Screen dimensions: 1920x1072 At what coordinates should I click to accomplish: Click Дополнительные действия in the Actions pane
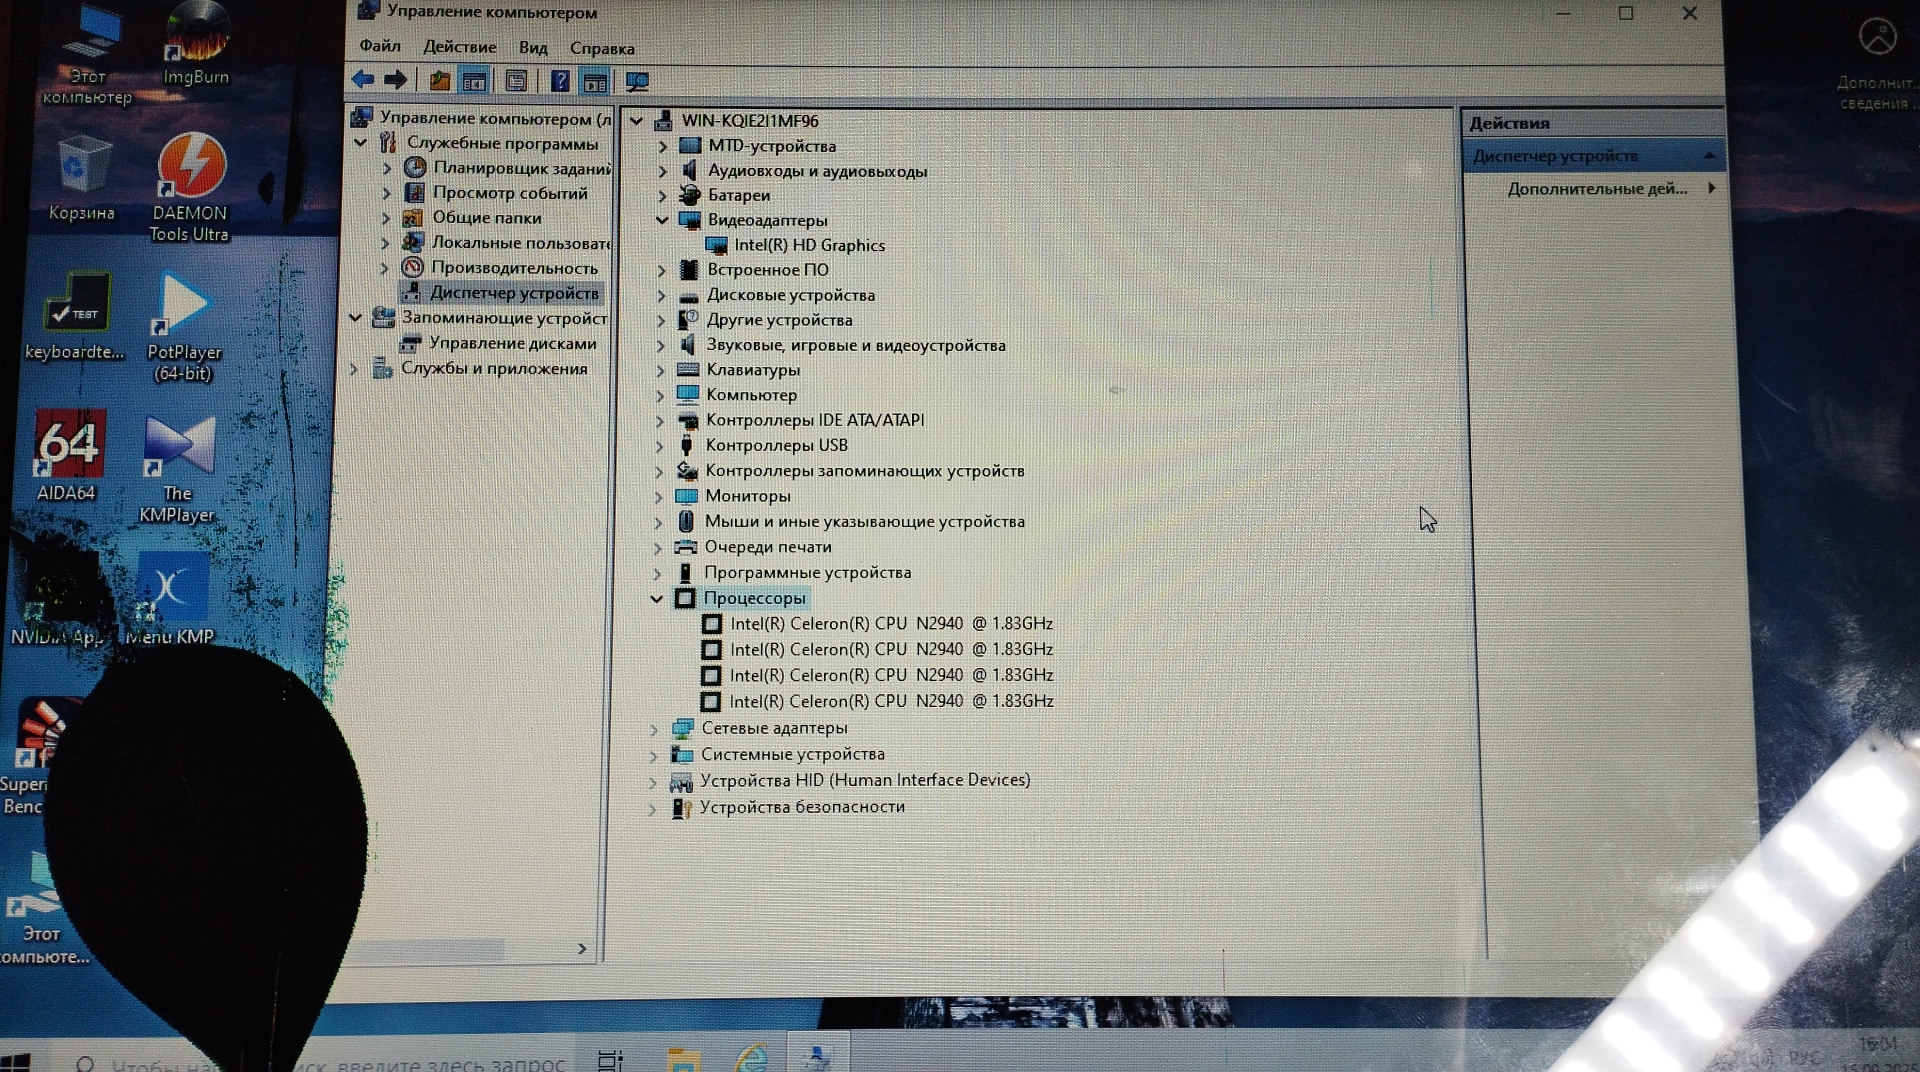click(1596, 189)
